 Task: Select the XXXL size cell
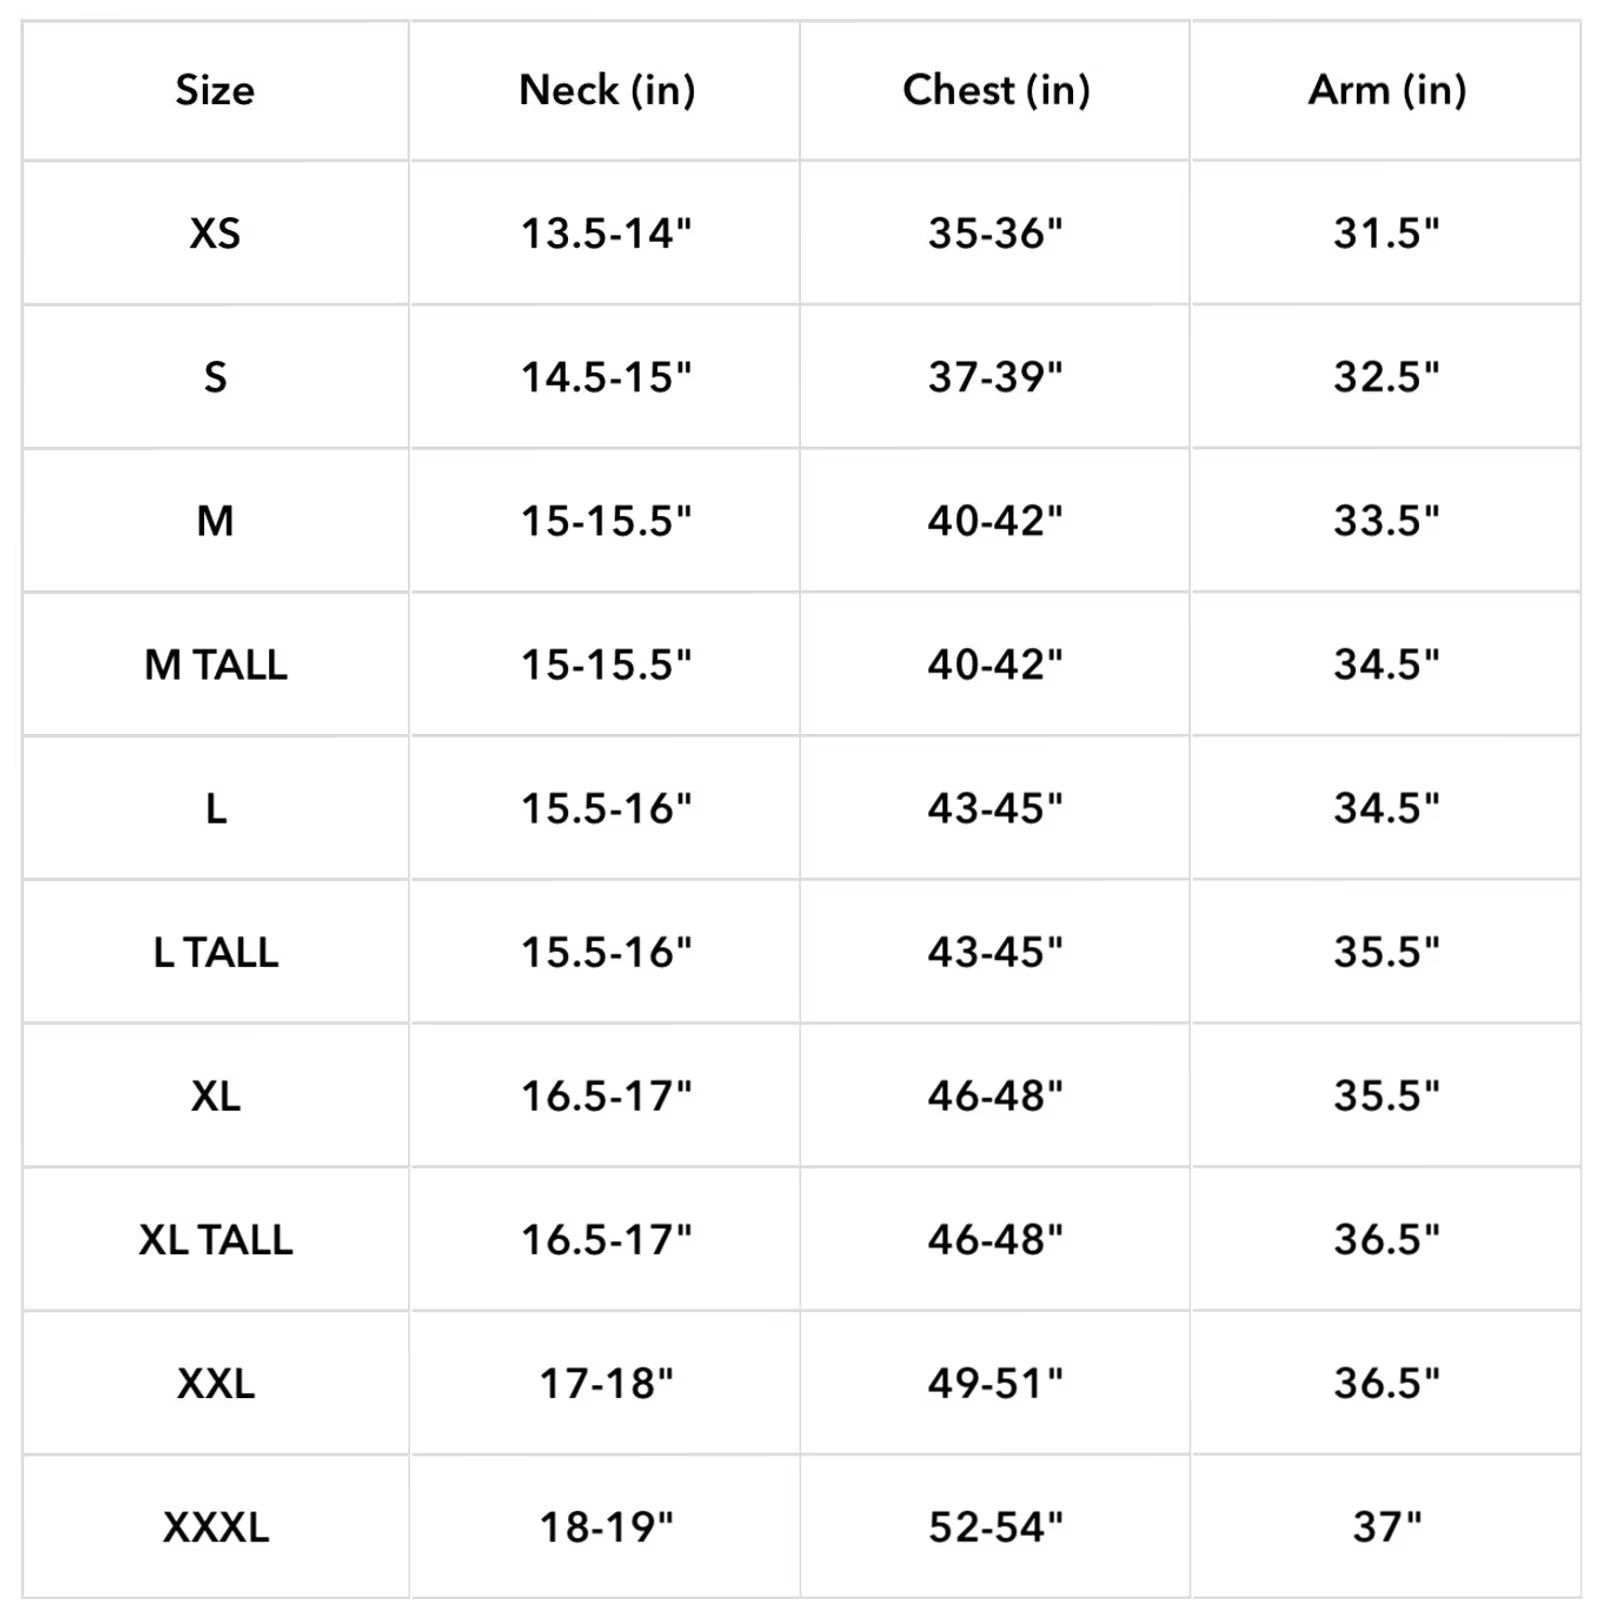[215, 1527]
